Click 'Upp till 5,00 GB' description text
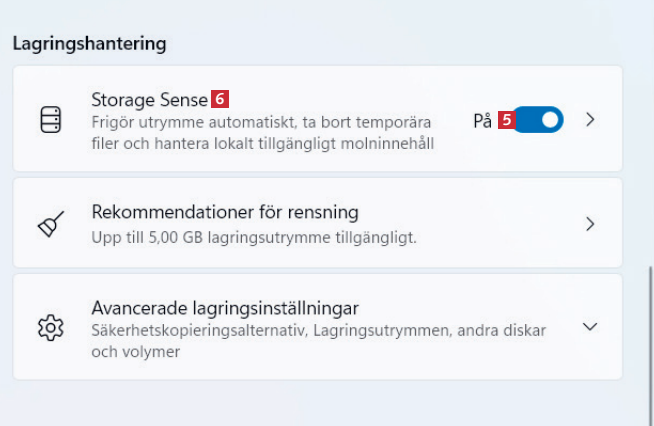The height and width of the screenshot is (426, 654). tap(253, 238)
